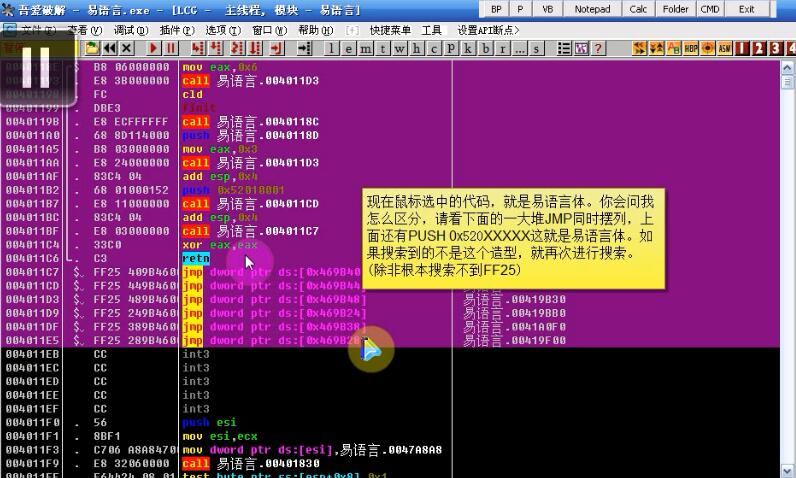The image size is (796, 478).
Task: Click the red number 1 toolbar button
Action: (742, 48)
